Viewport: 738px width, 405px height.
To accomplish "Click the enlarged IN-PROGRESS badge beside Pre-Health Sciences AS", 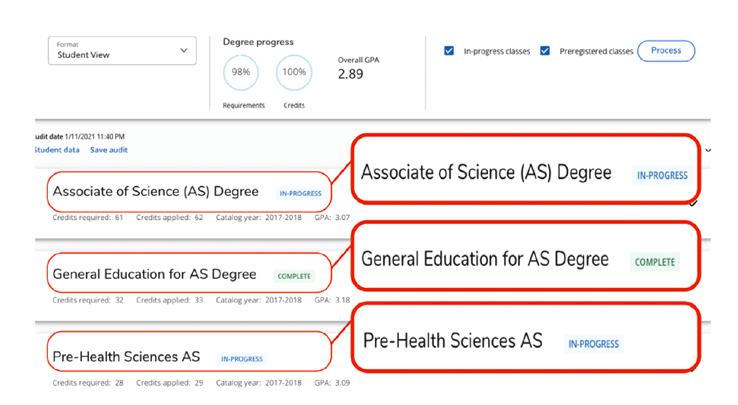I will click(x=593, y=343).
